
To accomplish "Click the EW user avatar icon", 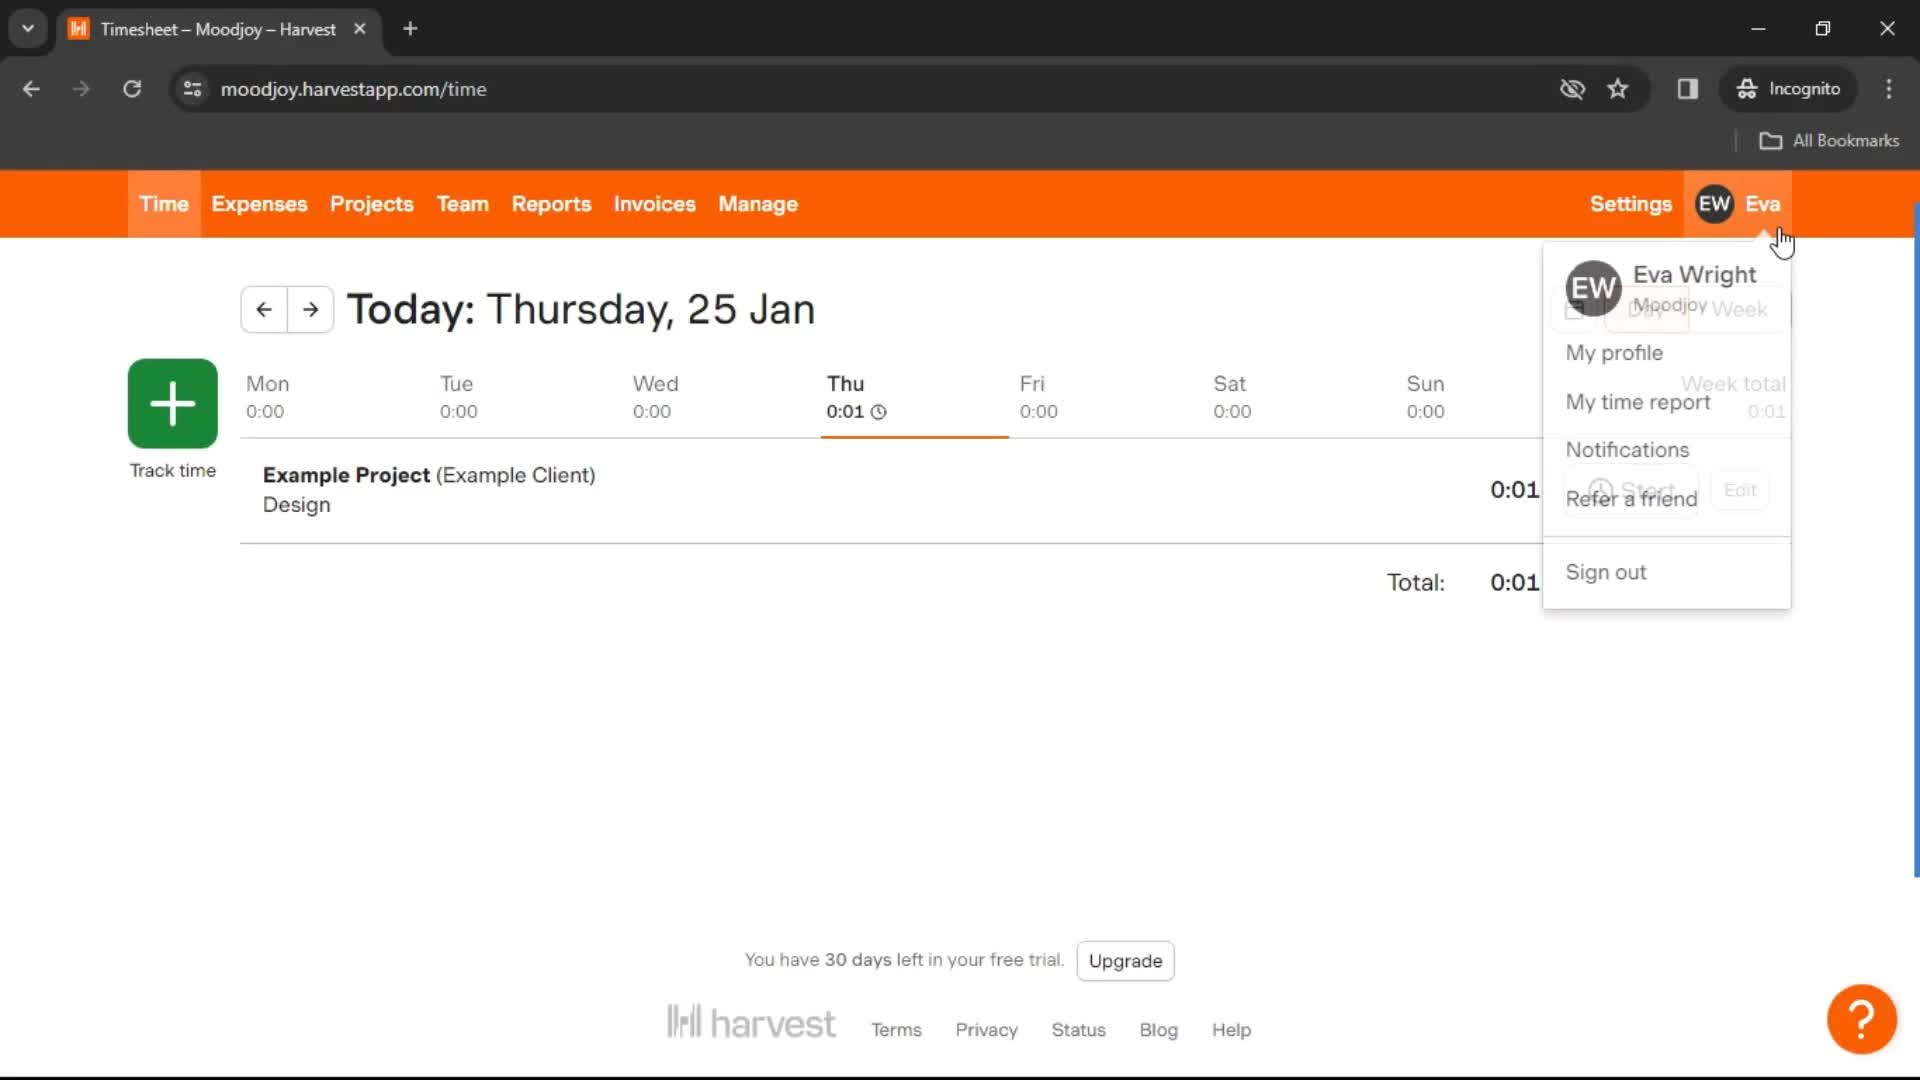I will tap(1714, 204).
